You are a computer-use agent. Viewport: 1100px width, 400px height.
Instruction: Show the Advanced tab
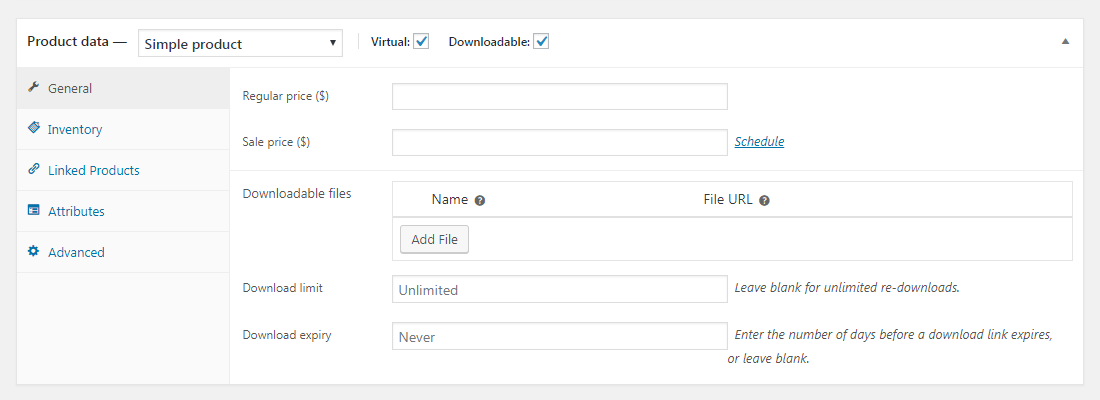(123, 251)
